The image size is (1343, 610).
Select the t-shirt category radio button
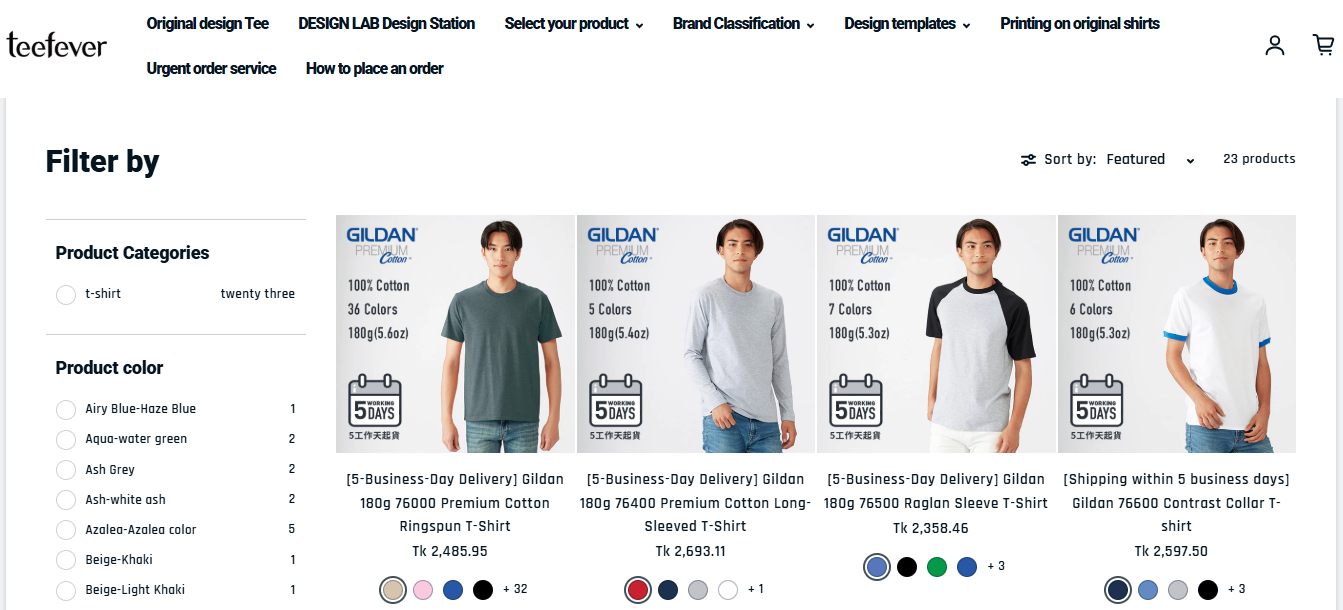65,294
